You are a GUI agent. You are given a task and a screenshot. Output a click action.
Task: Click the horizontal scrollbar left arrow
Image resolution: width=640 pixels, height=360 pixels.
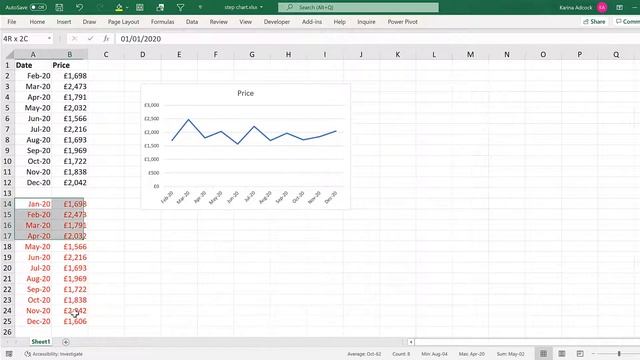(411, 342)
